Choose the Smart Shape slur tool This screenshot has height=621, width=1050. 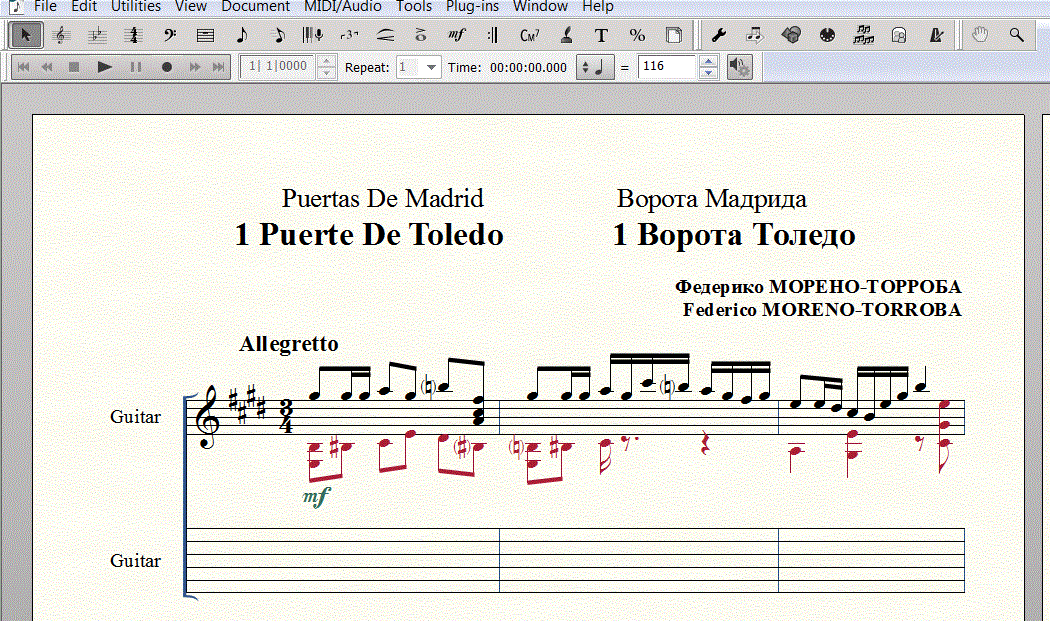[385, 35]
